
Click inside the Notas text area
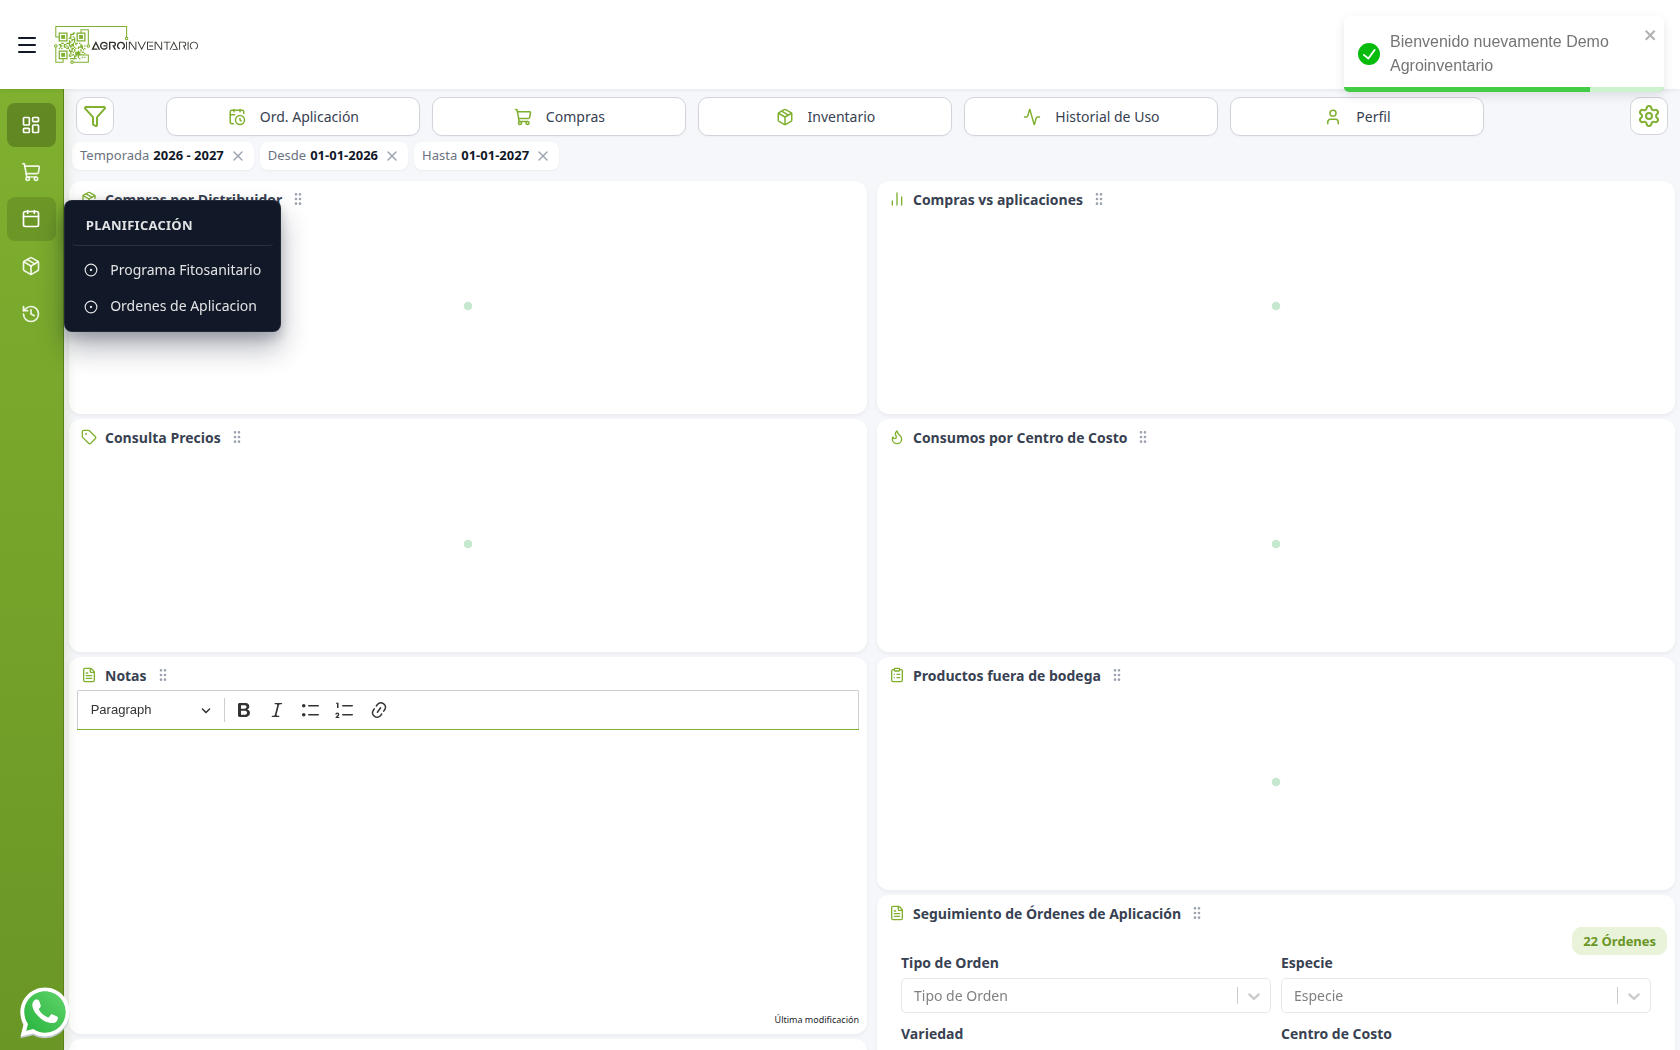(468, 870)
